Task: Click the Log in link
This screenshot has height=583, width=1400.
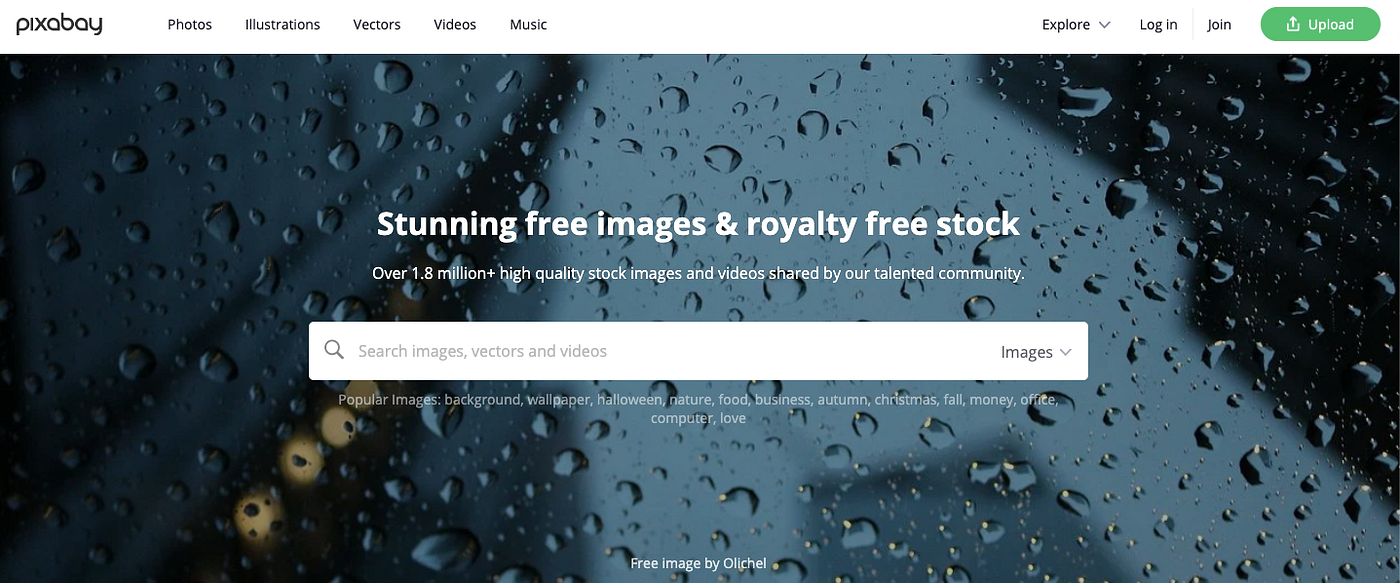Action: [1158, 25]
